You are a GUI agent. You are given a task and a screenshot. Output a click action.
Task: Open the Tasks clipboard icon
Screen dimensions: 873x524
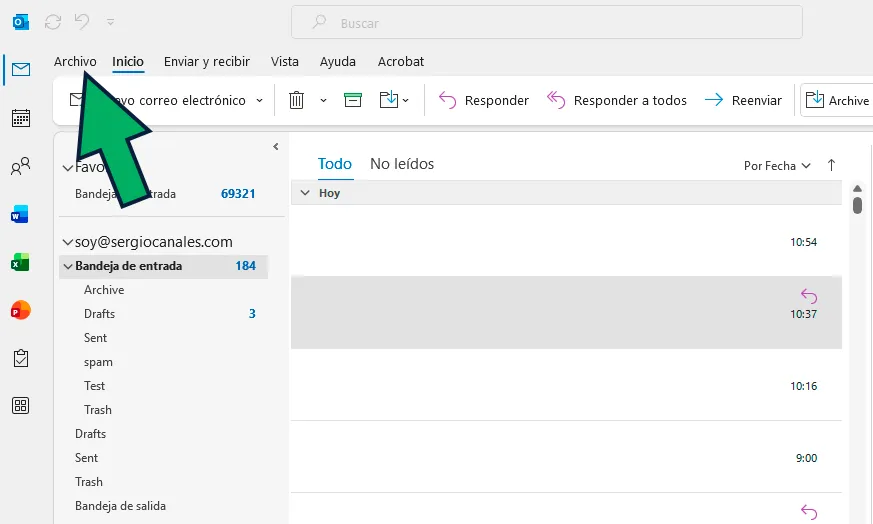21,358
